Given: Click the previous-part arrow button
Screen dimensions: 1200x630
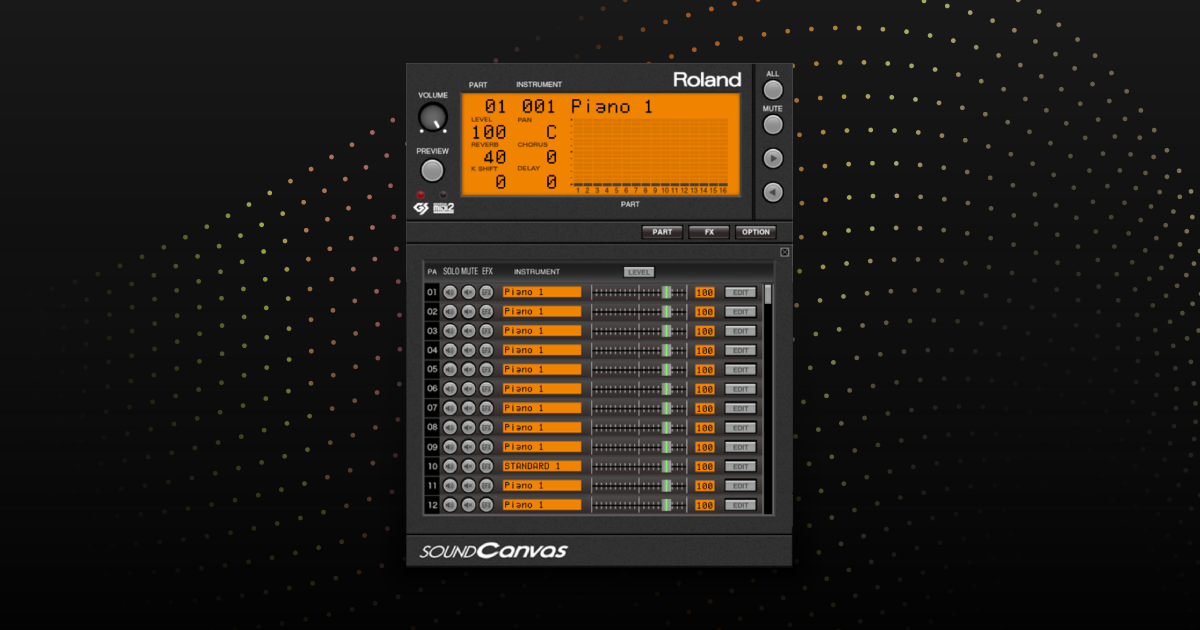Looking at the screenshot, I should point(772,192).
